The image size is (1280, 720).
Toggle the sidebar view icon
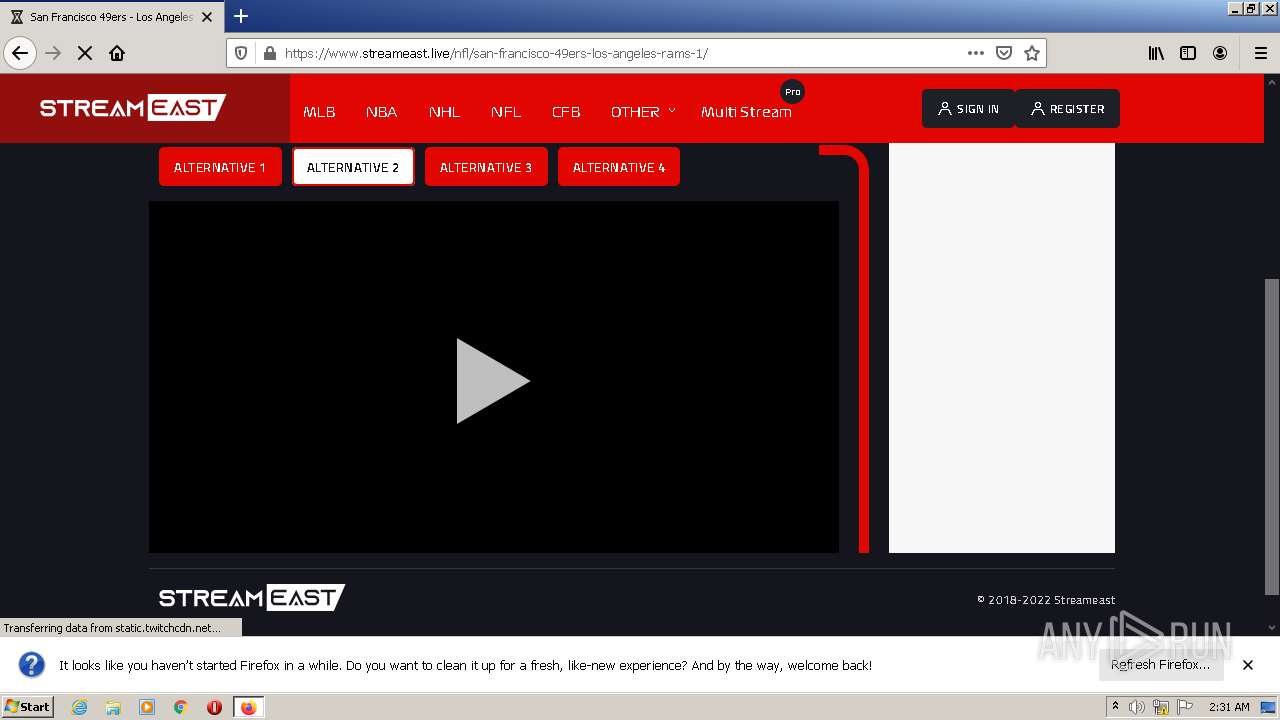[x=1188, y=53]
